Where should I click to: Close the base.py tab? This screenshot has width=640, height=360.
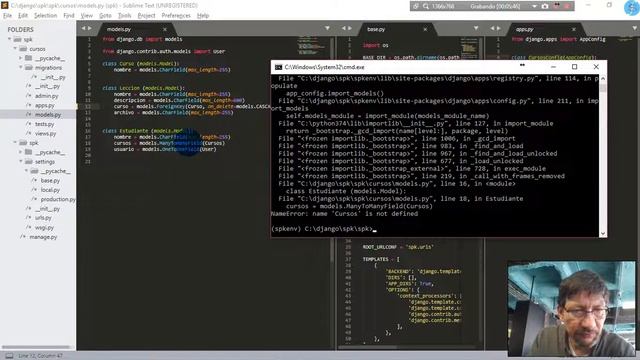click(x=425, y=29)
